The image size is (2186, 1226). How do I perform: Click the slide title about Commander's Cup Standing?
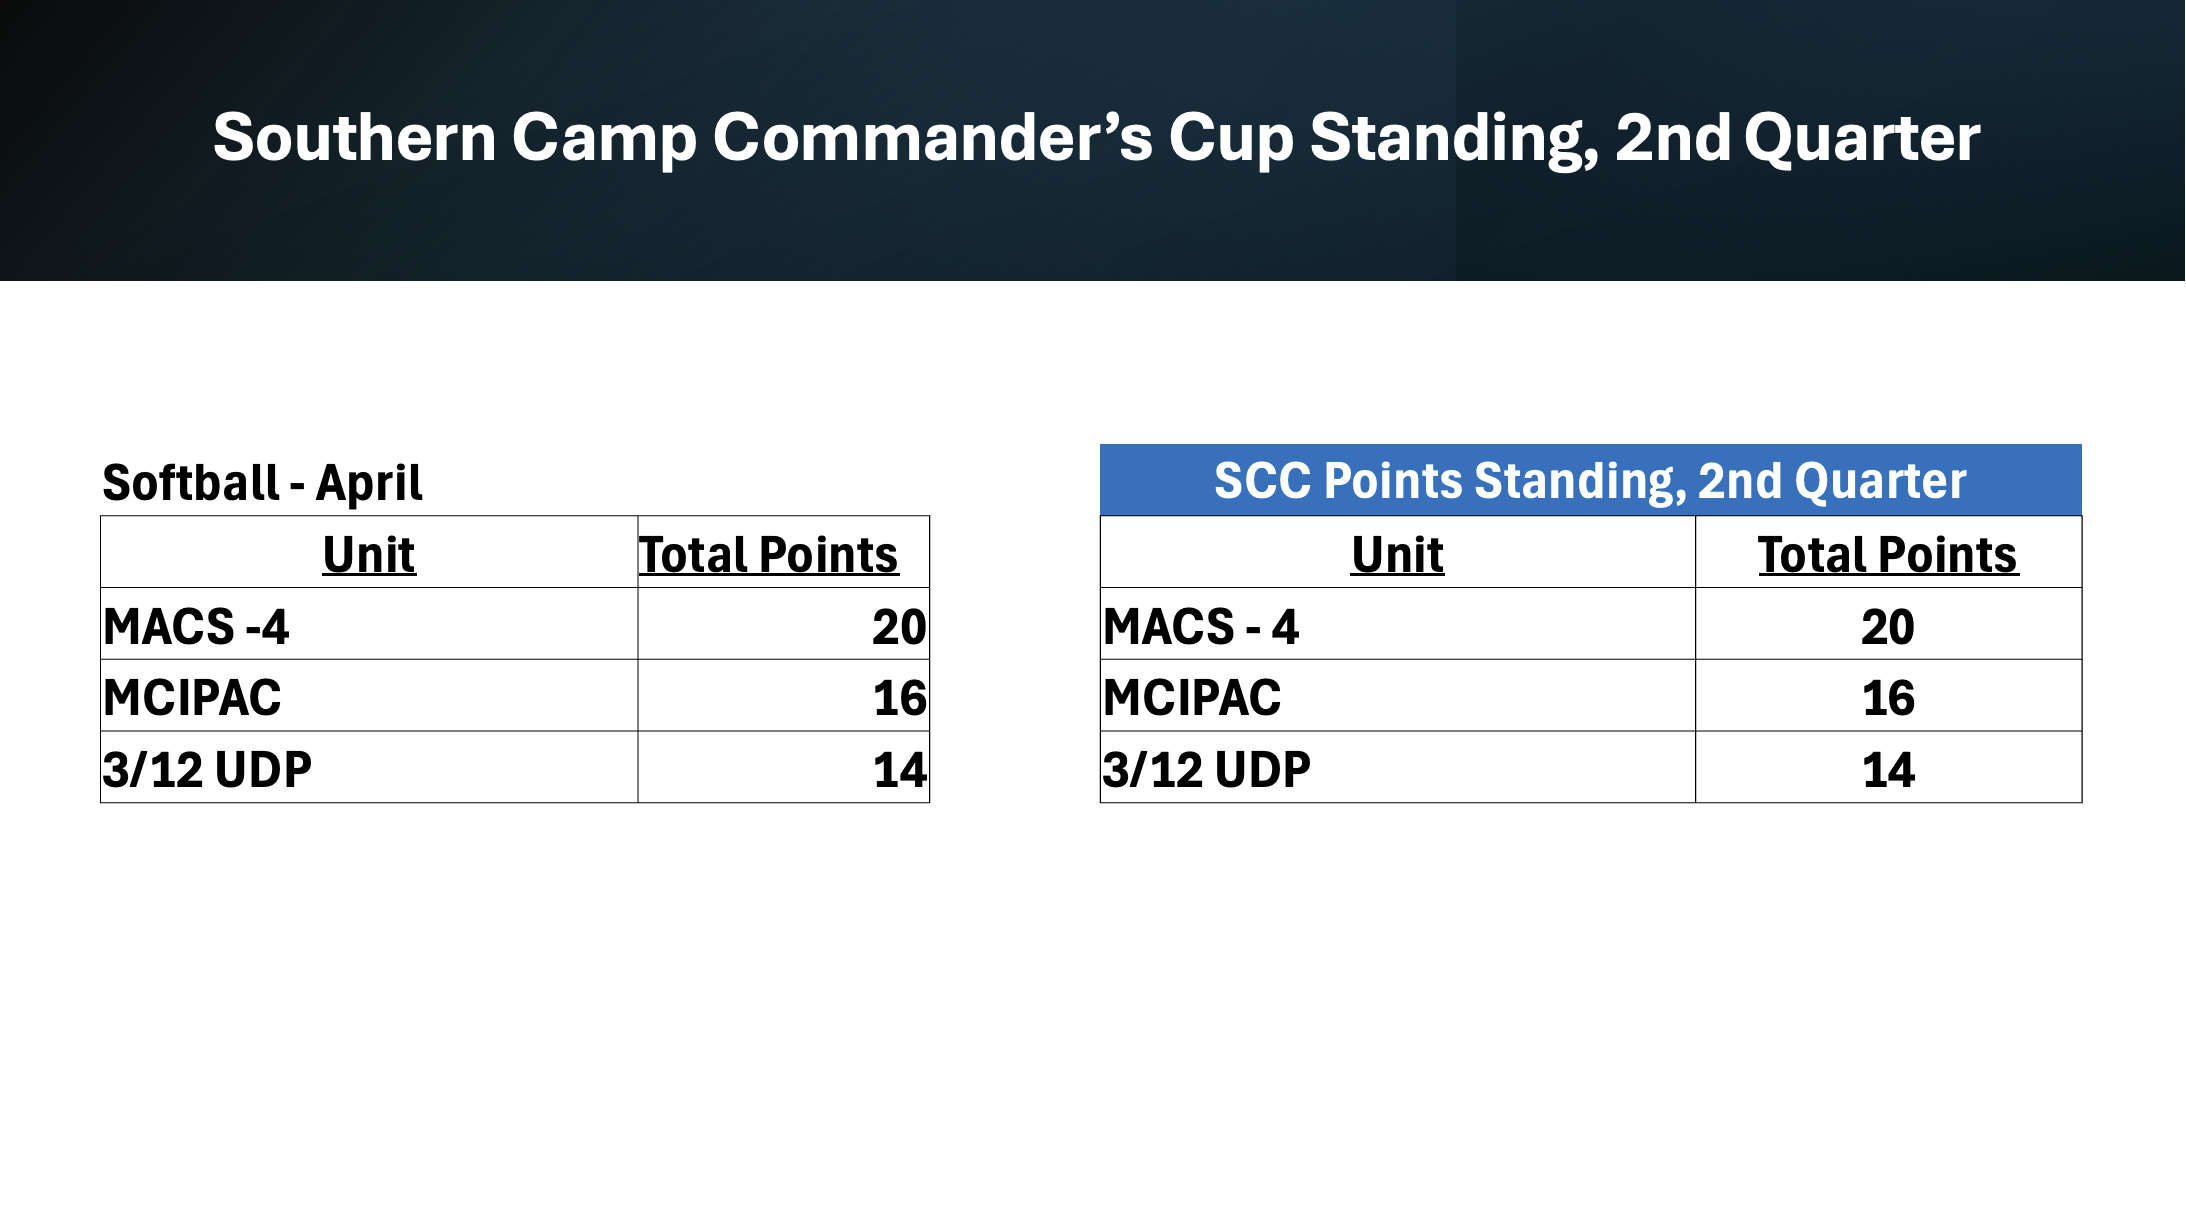[x=1096, y=138]
